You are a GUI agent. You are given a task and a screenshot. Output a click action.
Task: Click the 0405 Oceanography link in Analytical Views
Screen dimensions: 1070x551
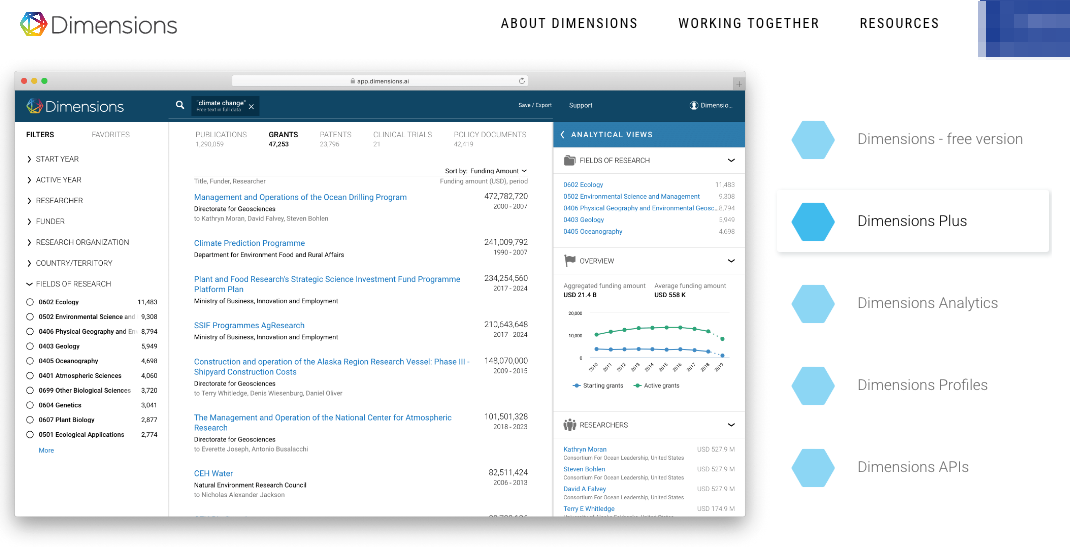pos(593,231)
